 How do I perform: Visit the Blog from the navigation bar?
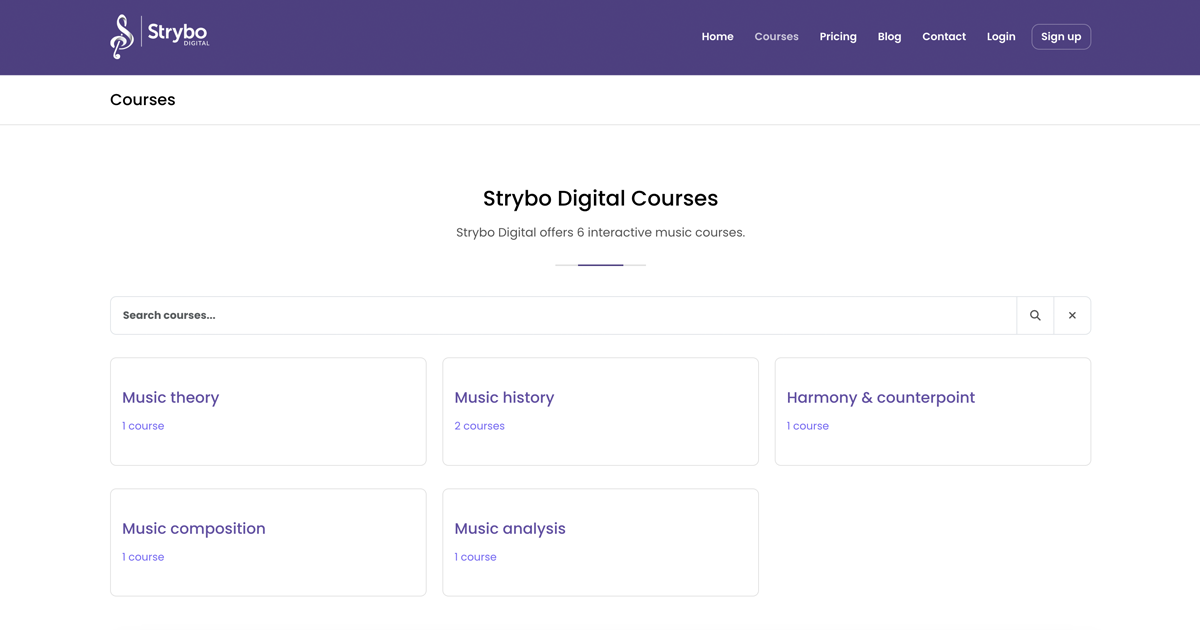coord(889,37)
